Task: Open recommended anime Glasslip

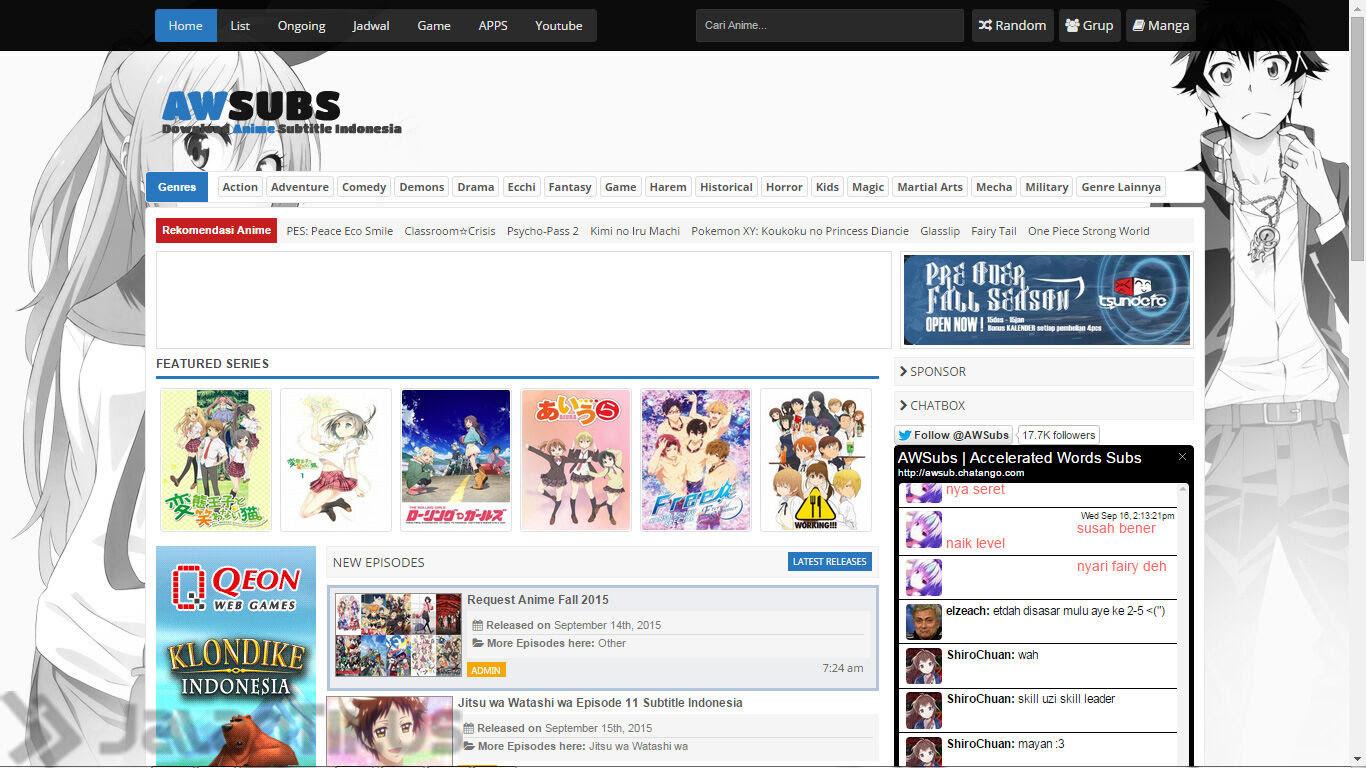Action: pos(940,231)
